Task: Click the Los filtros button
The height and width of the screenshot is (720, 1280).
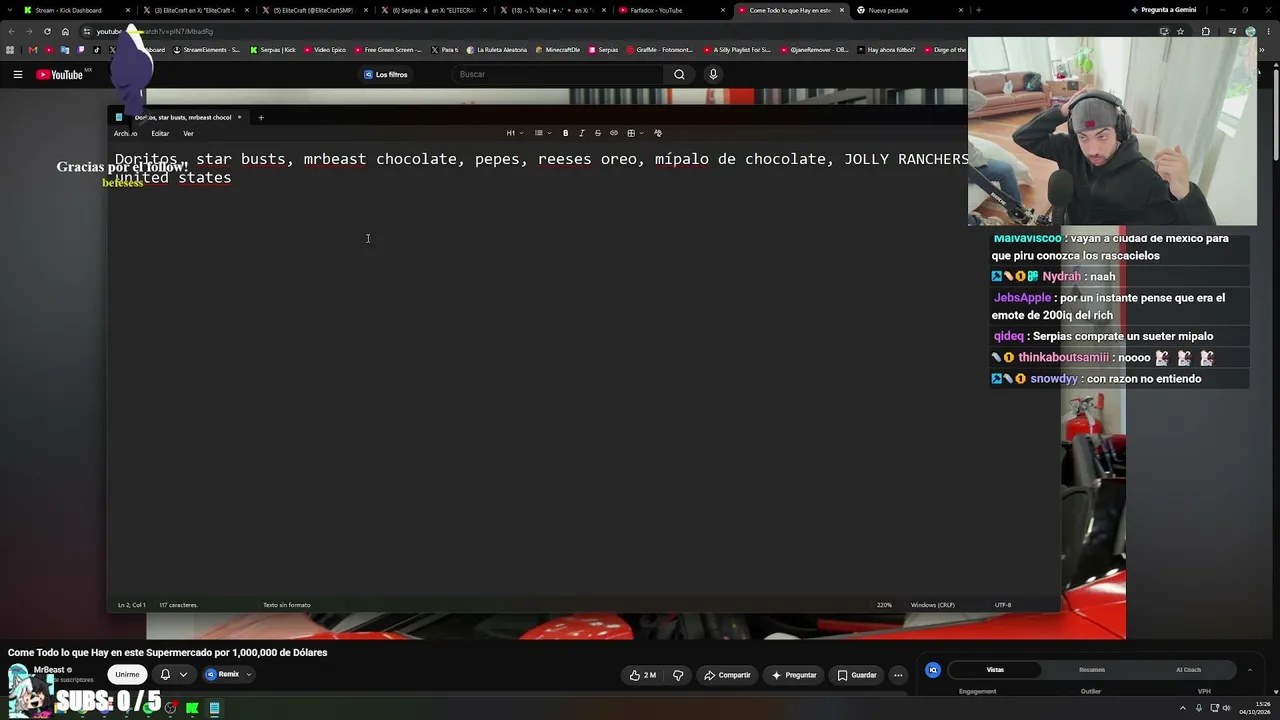Action: point(386,74)
